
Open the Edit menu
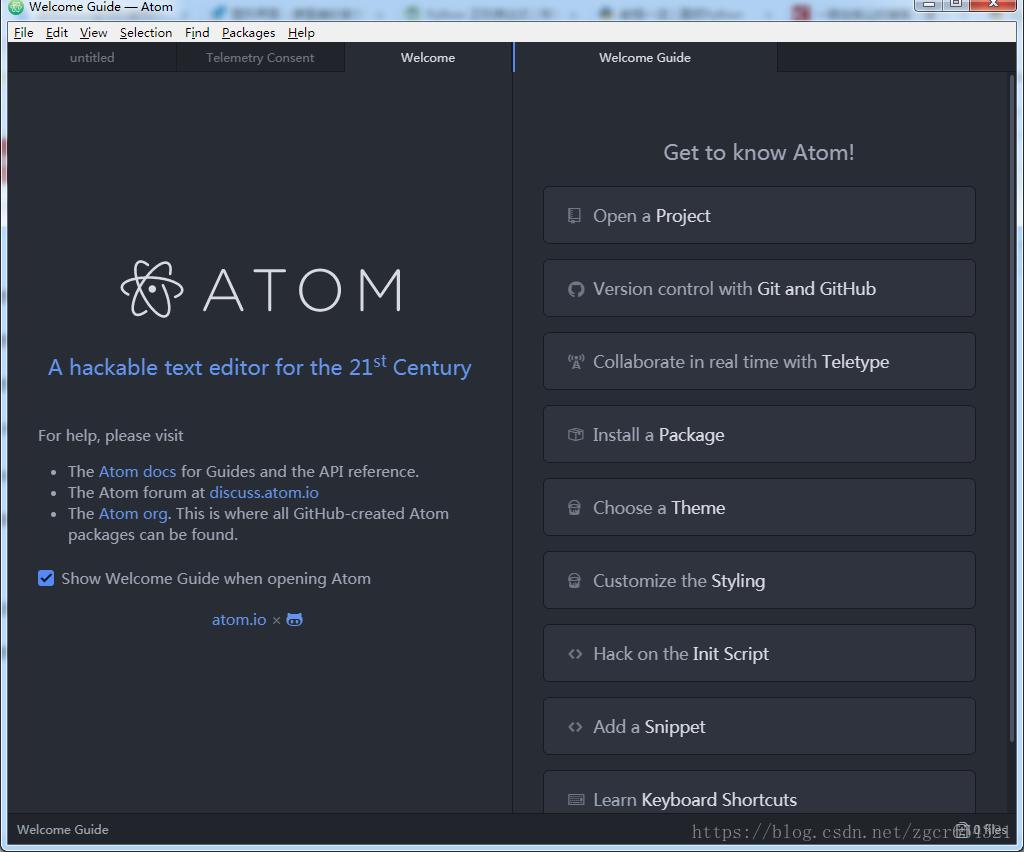pyautogui.click(x=57, y=33)
